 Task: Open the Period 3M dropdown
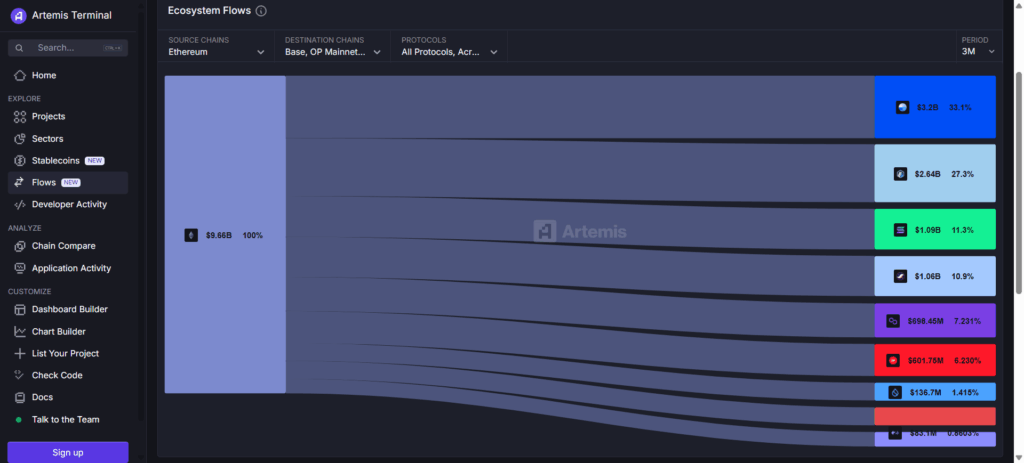pos(978,46)
